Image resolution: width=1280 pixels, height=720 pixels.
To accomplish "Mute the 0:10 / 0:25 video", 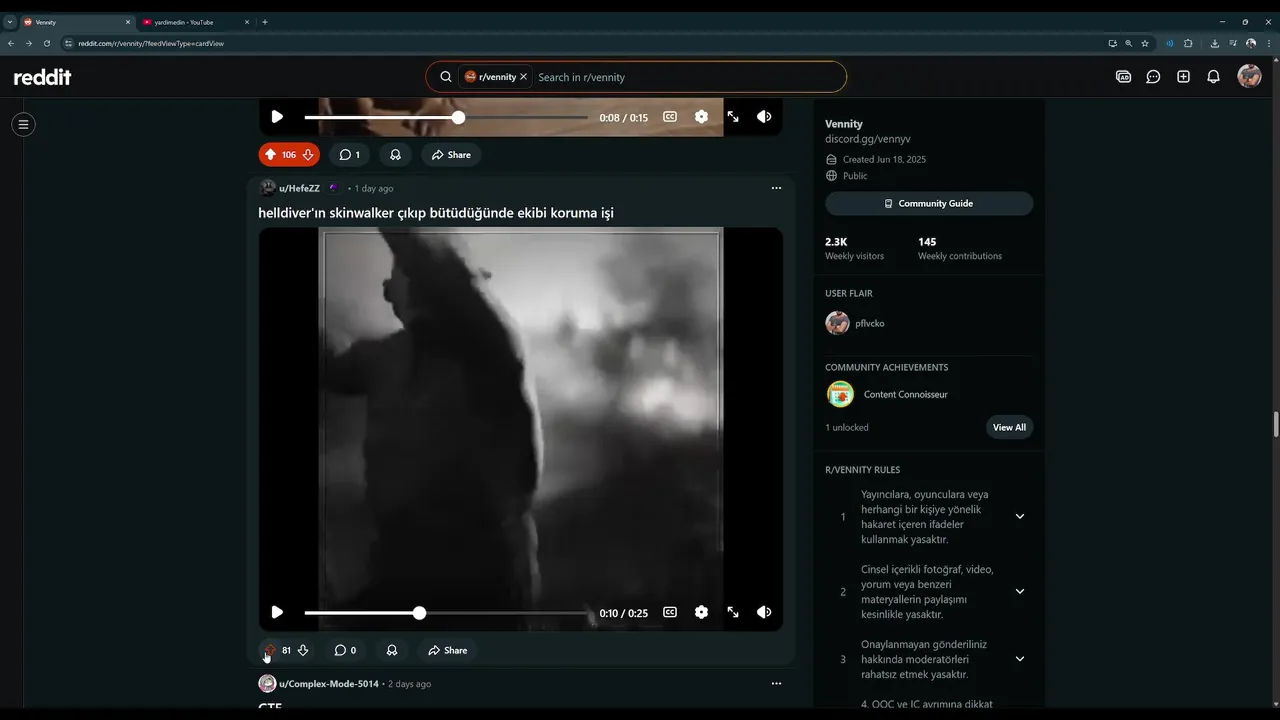I will (x=764, y=612).
